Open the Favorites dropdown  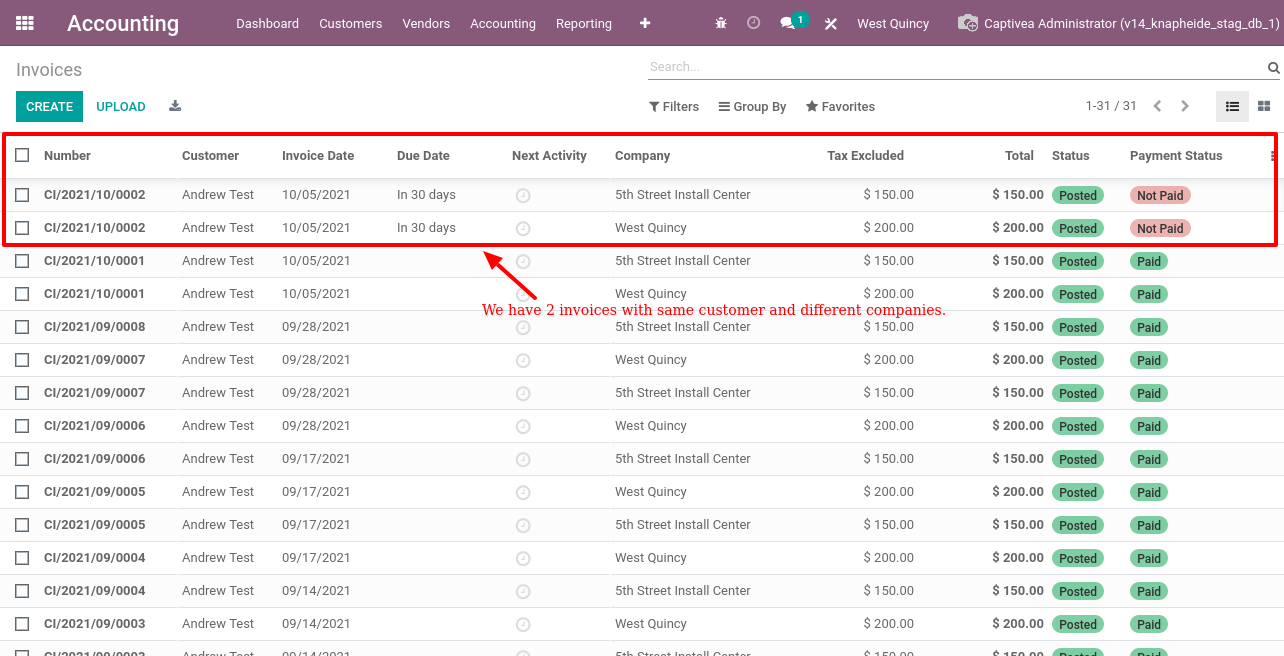point(841,107)
